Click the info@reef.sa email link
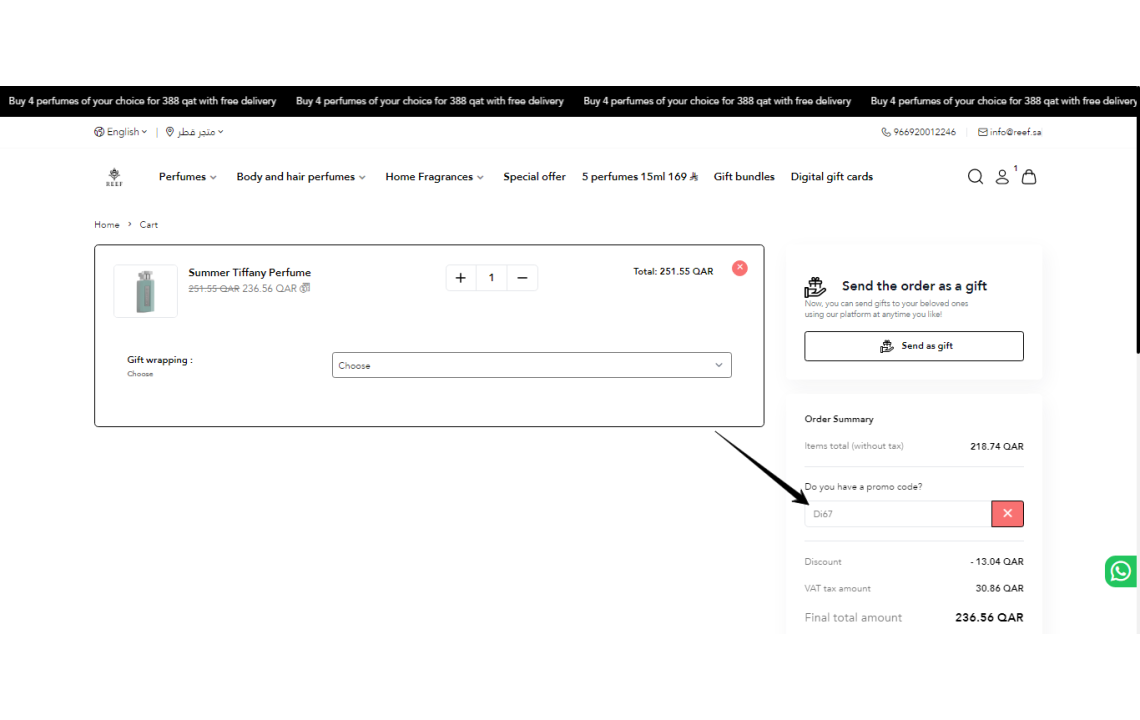The height and width of the screenshot is (720, 1140). 1015,132
